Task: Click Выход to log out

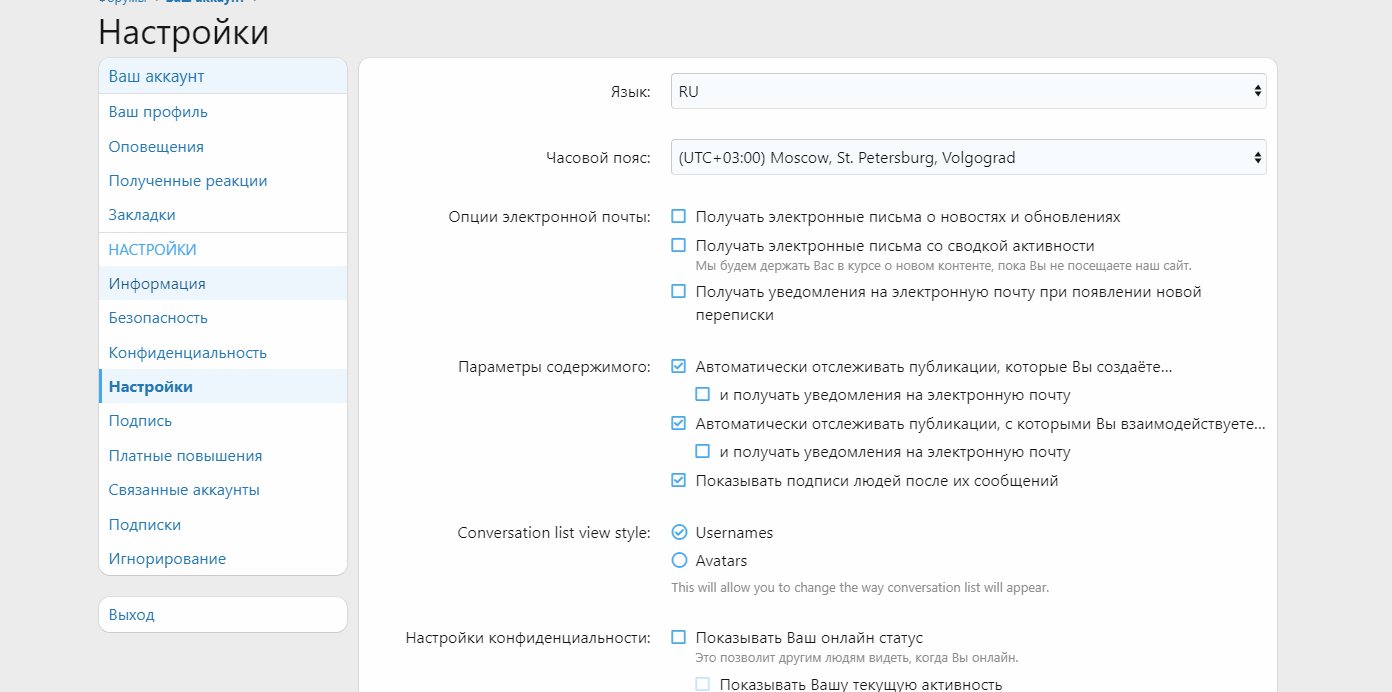Action: tap(132, 615)
